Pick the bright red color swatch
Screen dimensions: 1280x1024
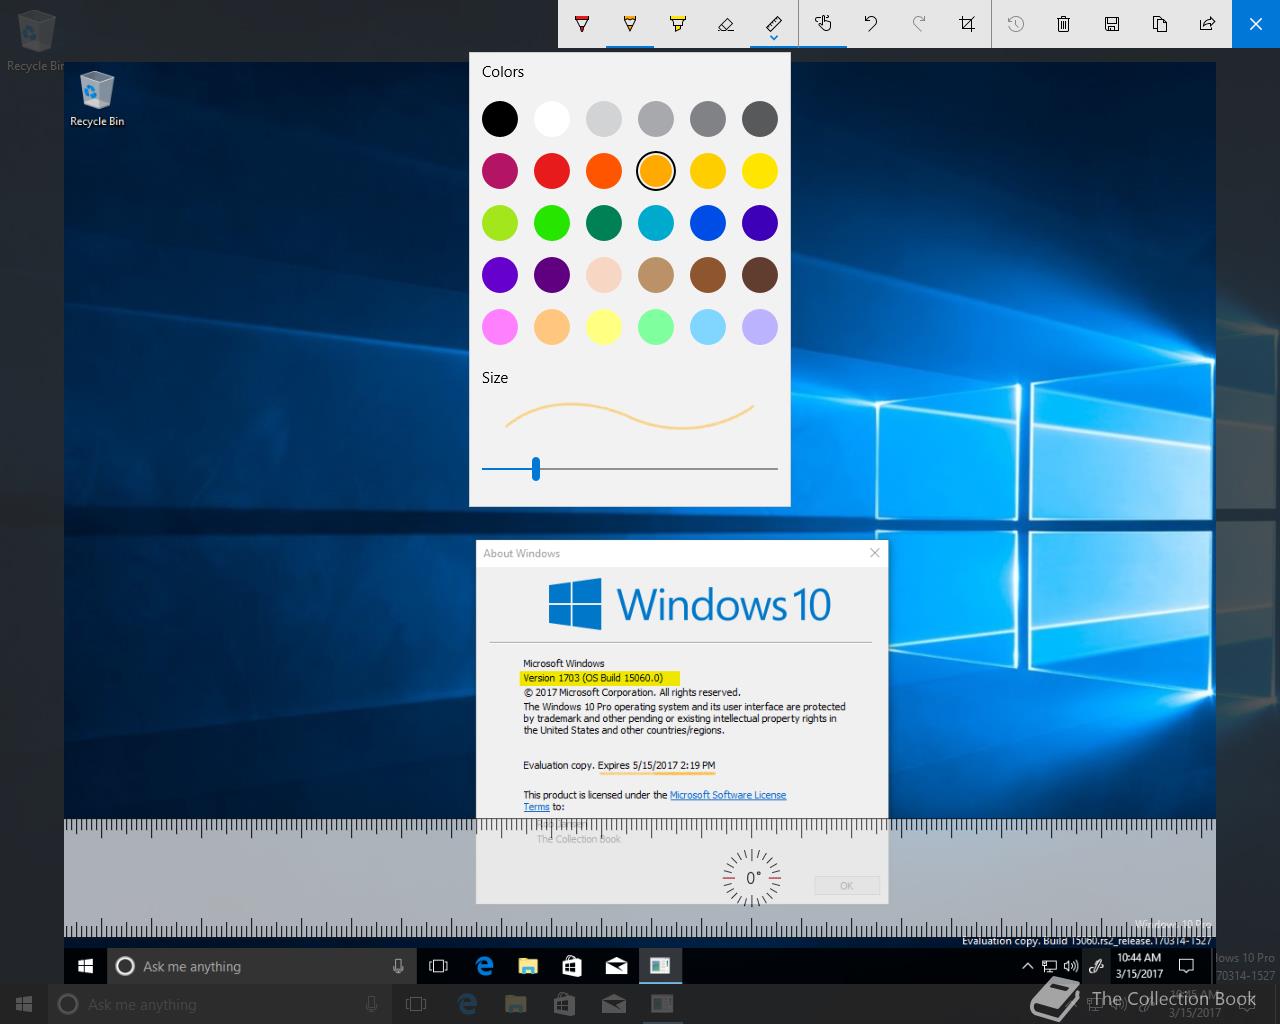tap(552, 171)
